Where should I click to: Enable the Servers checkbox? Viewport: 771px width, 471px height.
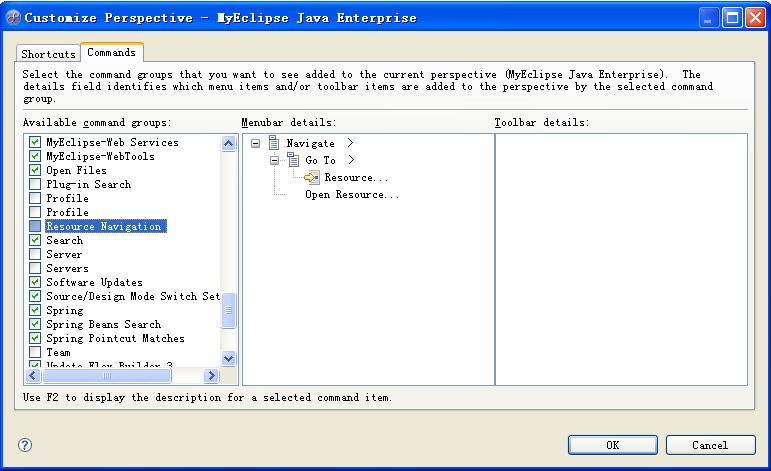pyautogui.click(x=35, y=268)
